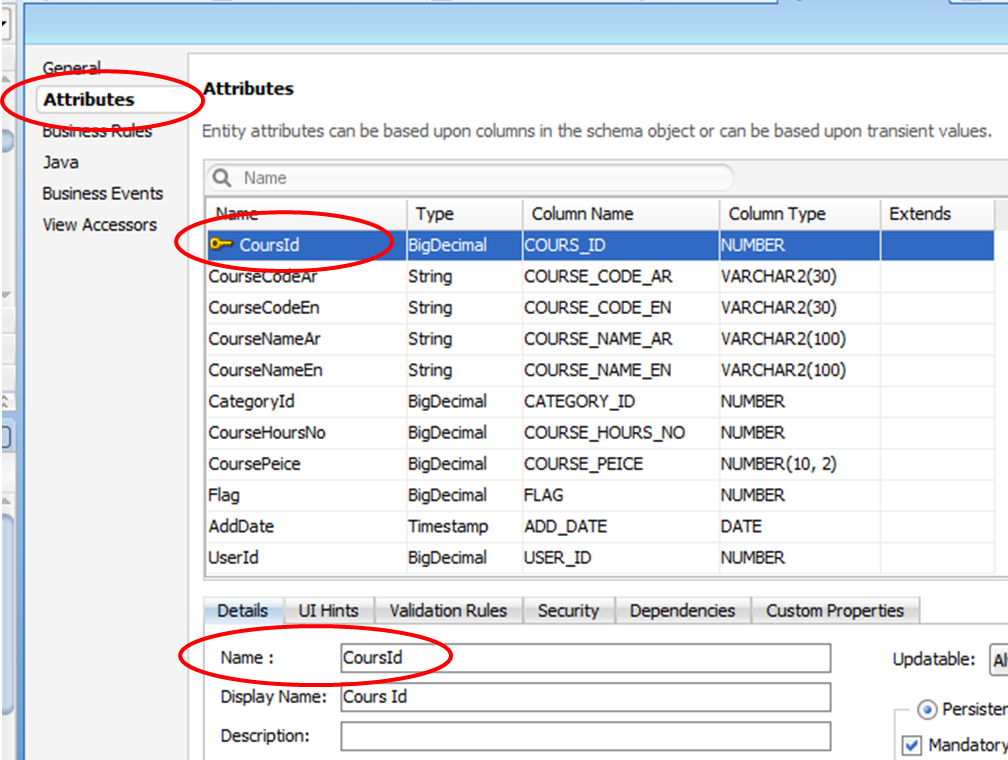Select the CourseNameEn attribute row
The height and width of the screenshot is (760, 1008).
(265, 370)
